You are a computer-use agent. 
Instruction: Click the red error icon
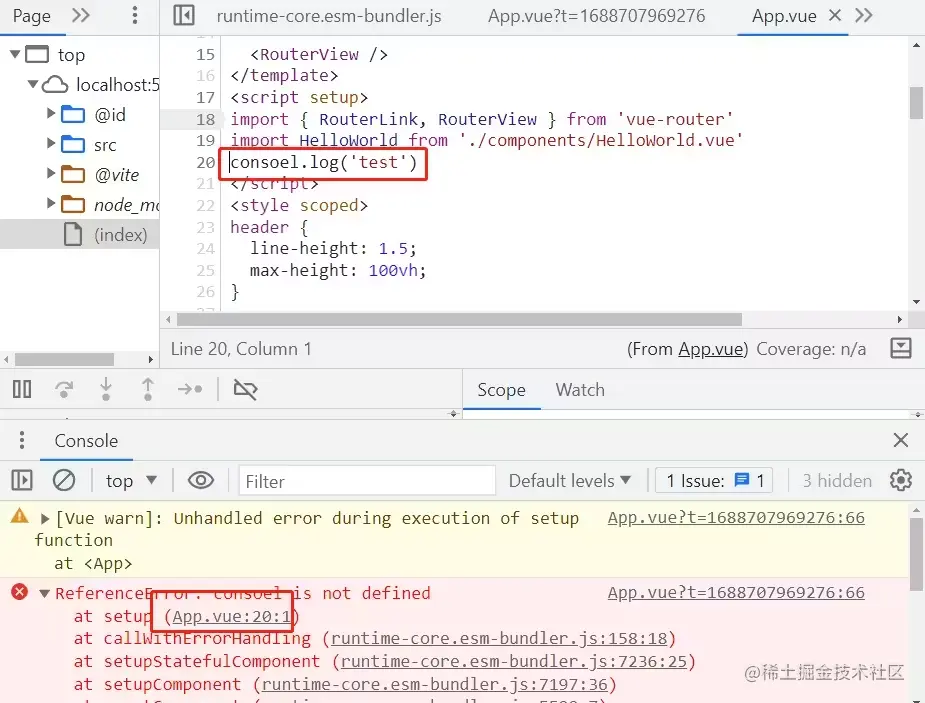(19, 592)
